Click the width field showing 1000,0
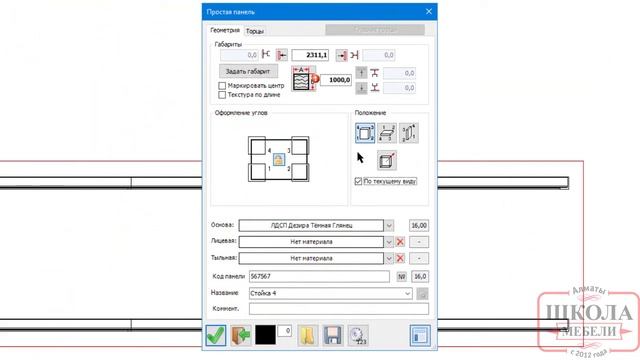 [x=336, y=80]
